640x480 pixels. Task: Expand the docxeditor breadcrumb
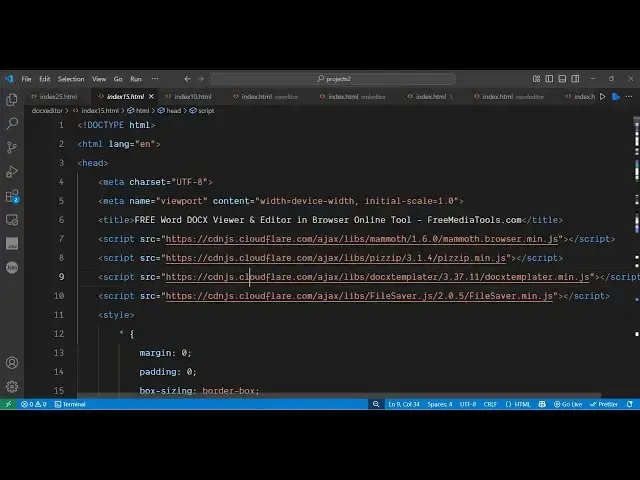(47, 111)
